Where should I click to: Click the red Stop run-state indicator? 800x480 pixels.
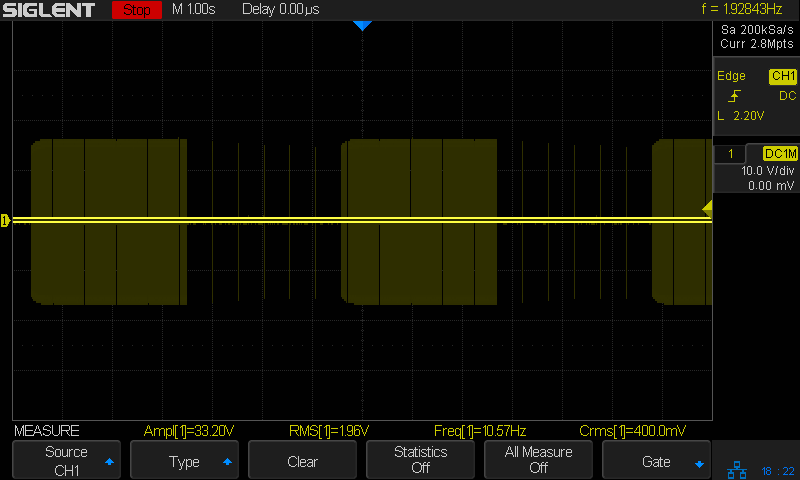point(137,10)
